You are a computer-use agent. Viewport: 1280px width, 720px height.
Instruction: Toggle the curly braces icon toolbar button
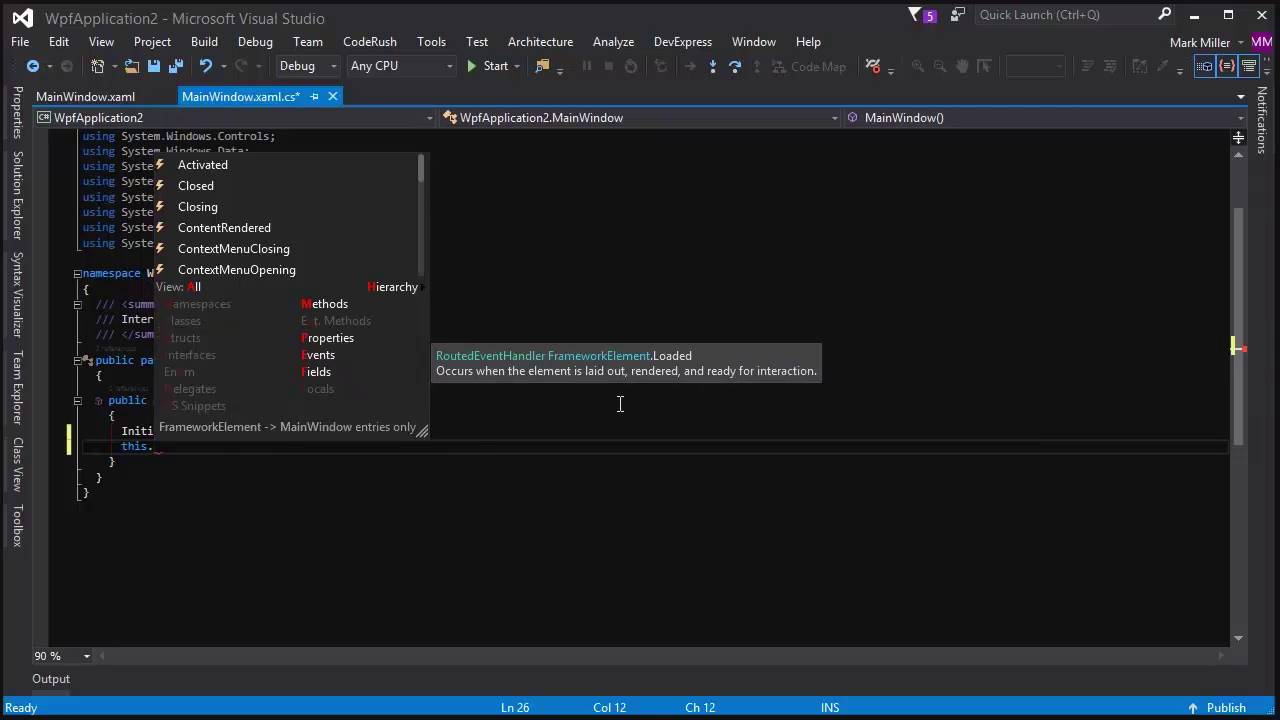click(x=1227, y=66)
